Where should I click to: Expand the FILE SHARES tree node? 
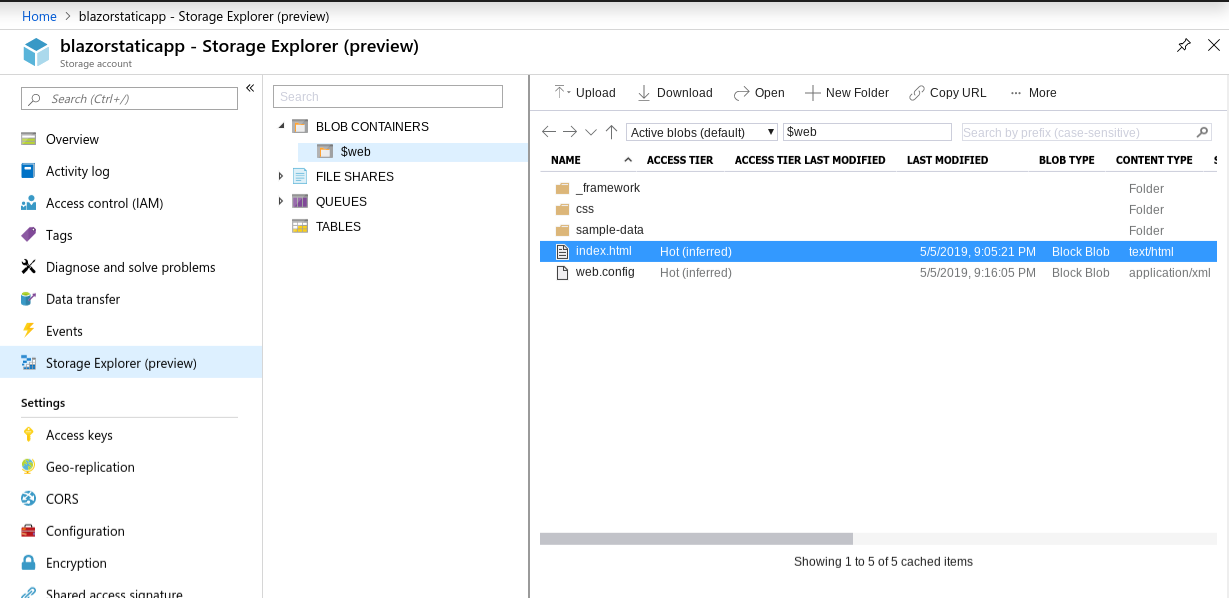click(281, 176)
